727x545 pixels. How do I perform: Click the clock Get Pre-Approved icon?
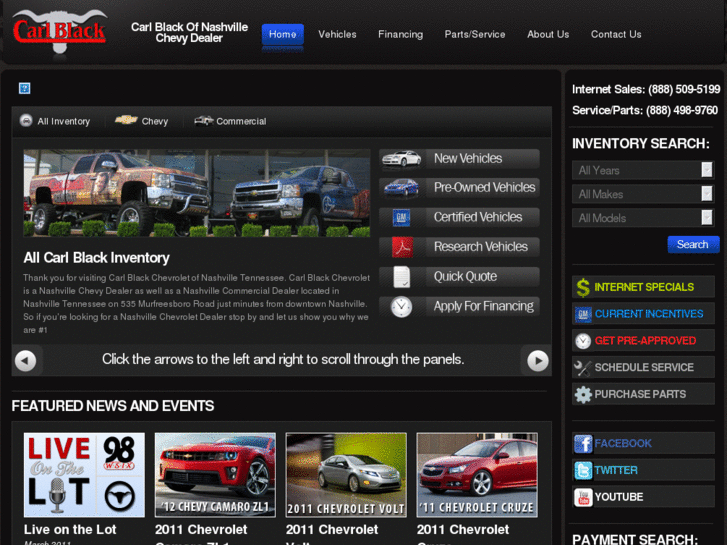click(583, 341)
